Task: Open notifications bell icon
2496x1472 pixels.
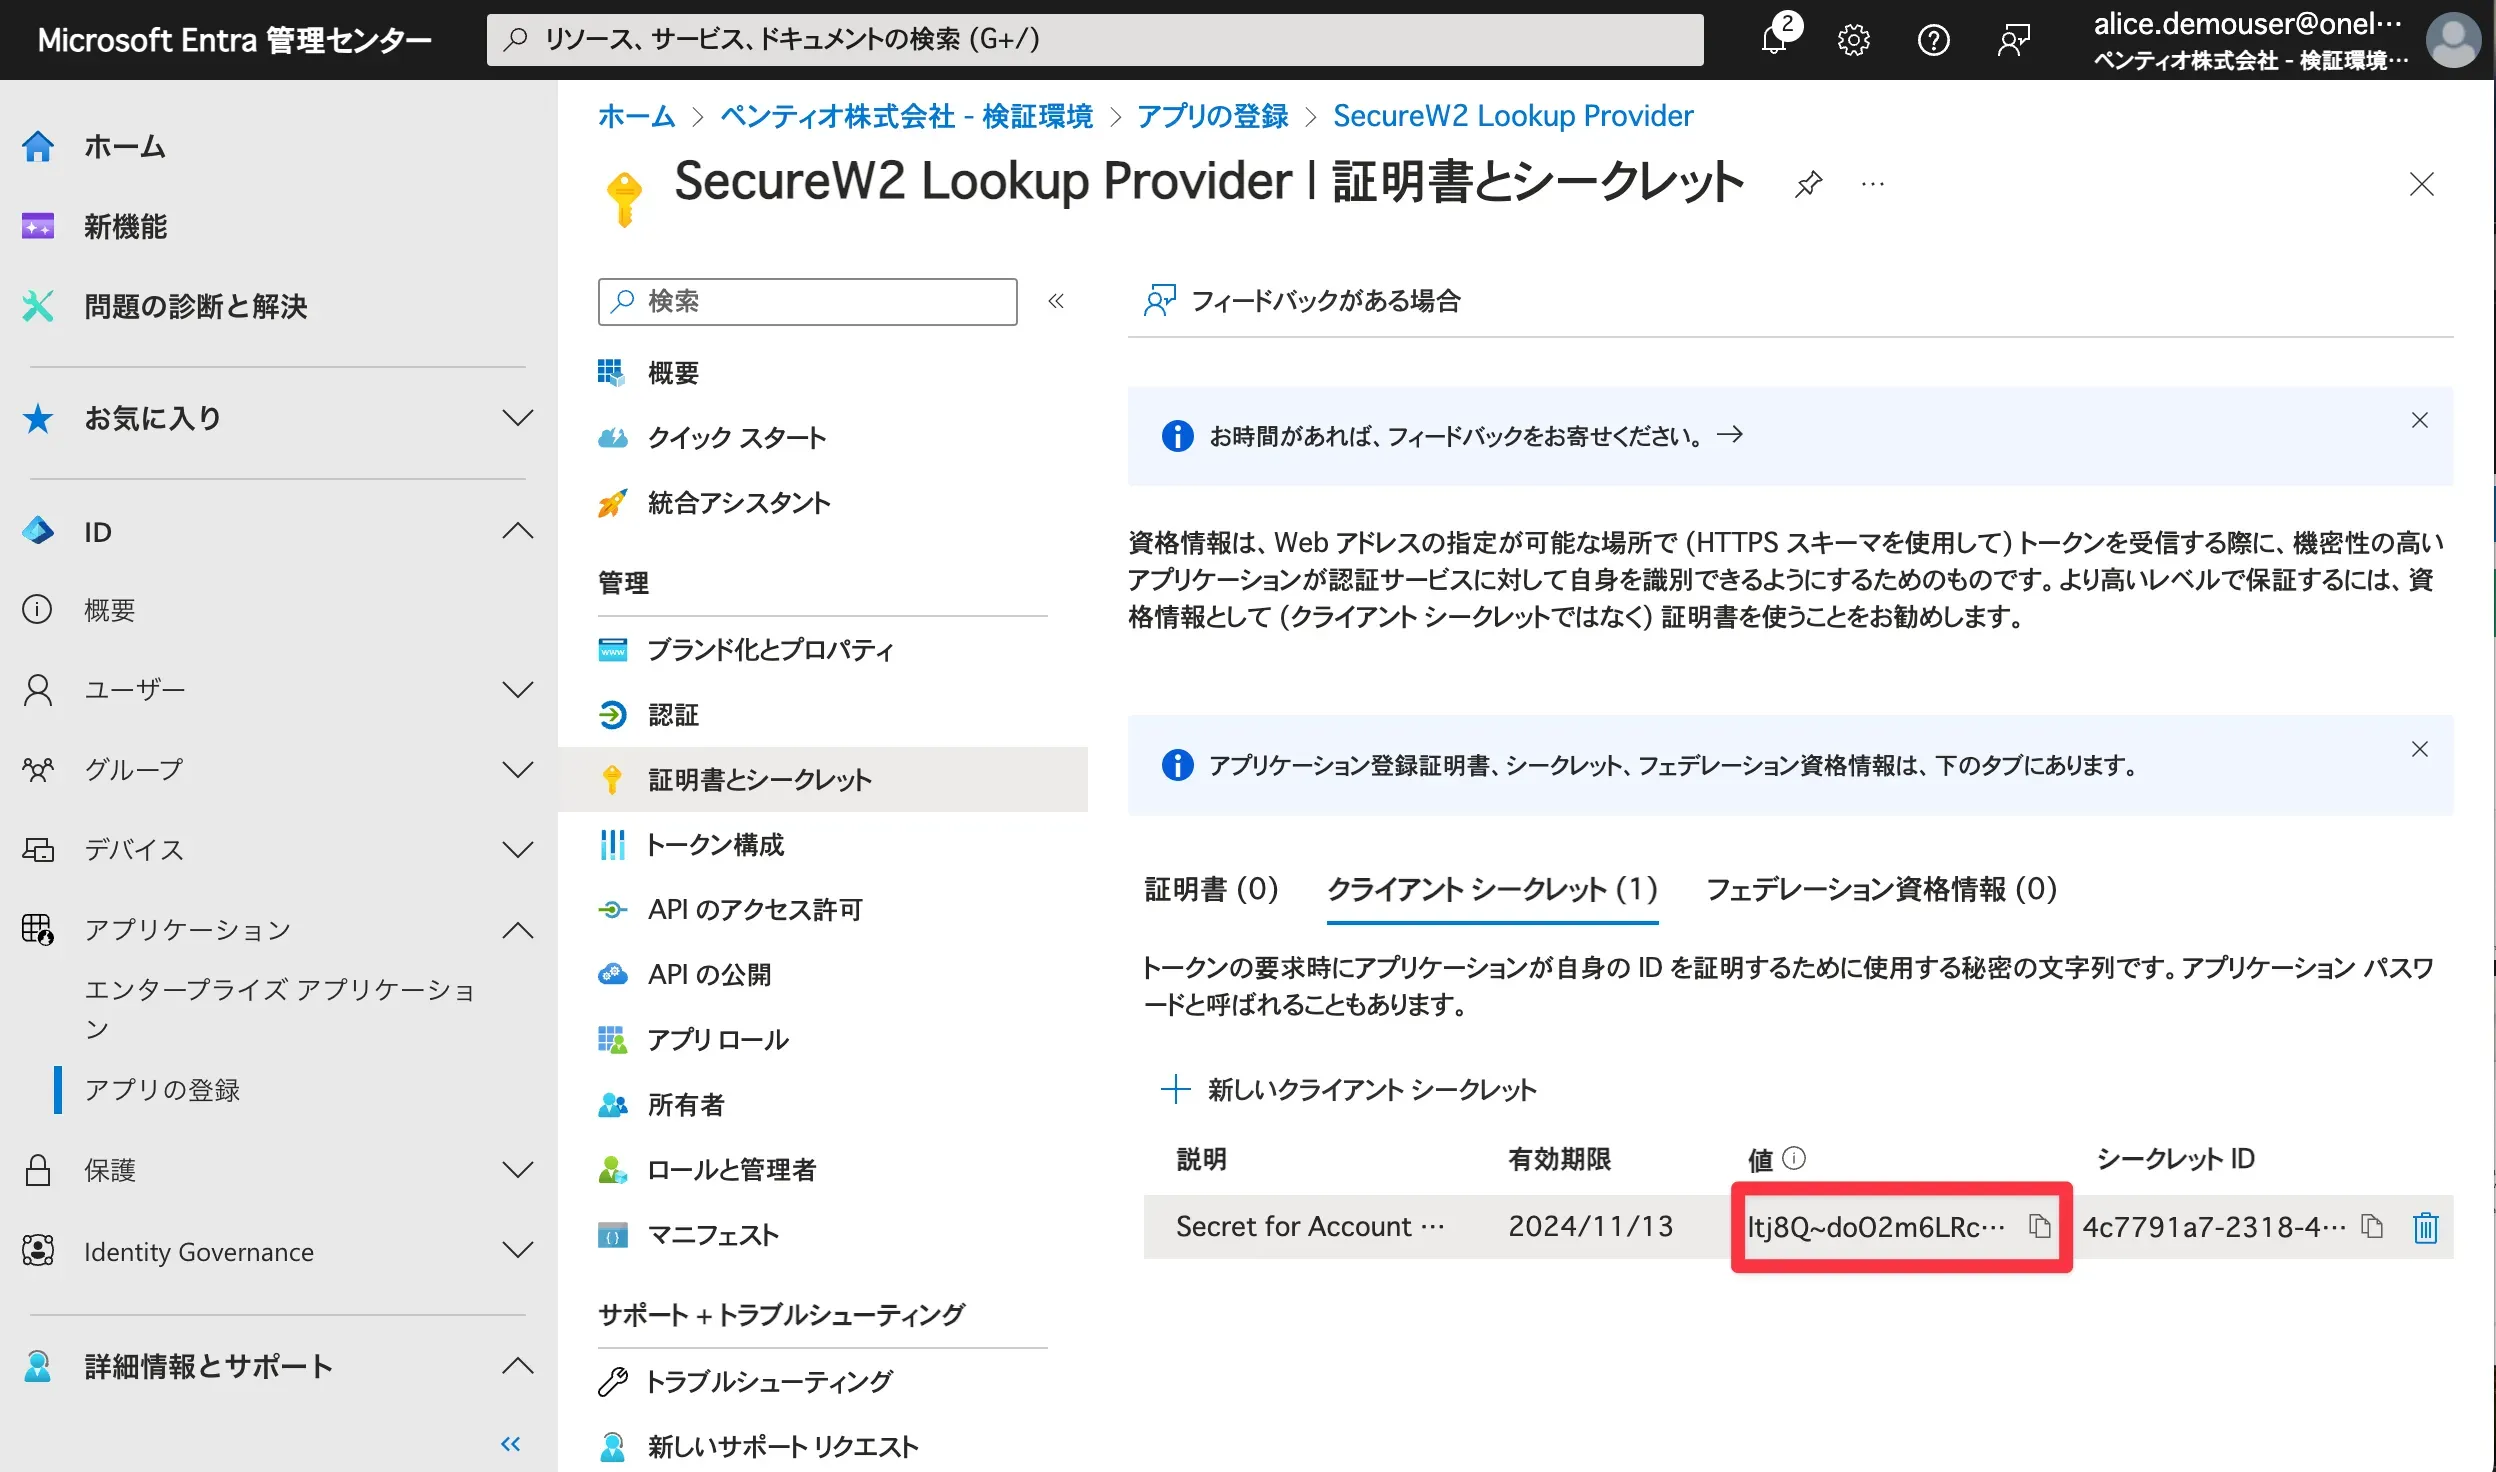Action: pos(1774,40)
